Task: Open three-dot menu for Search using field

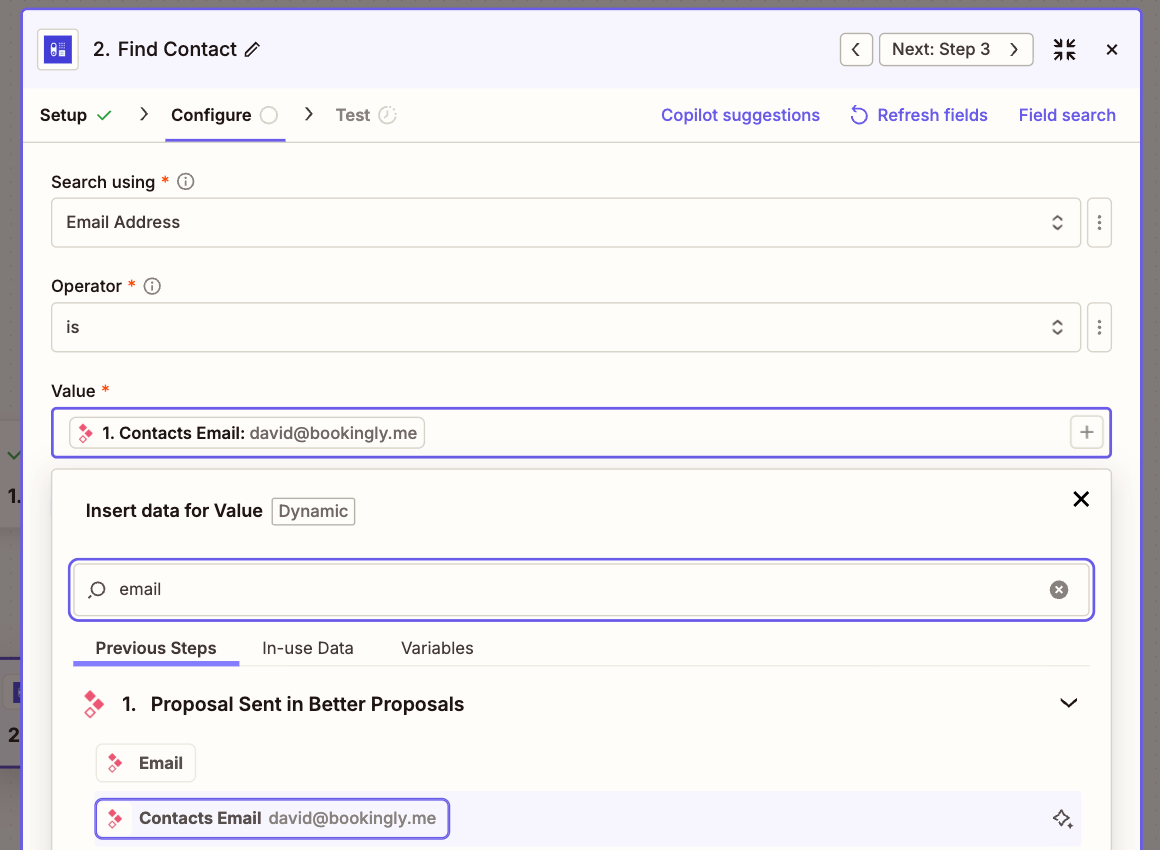Action: (x=1099, y=223)
